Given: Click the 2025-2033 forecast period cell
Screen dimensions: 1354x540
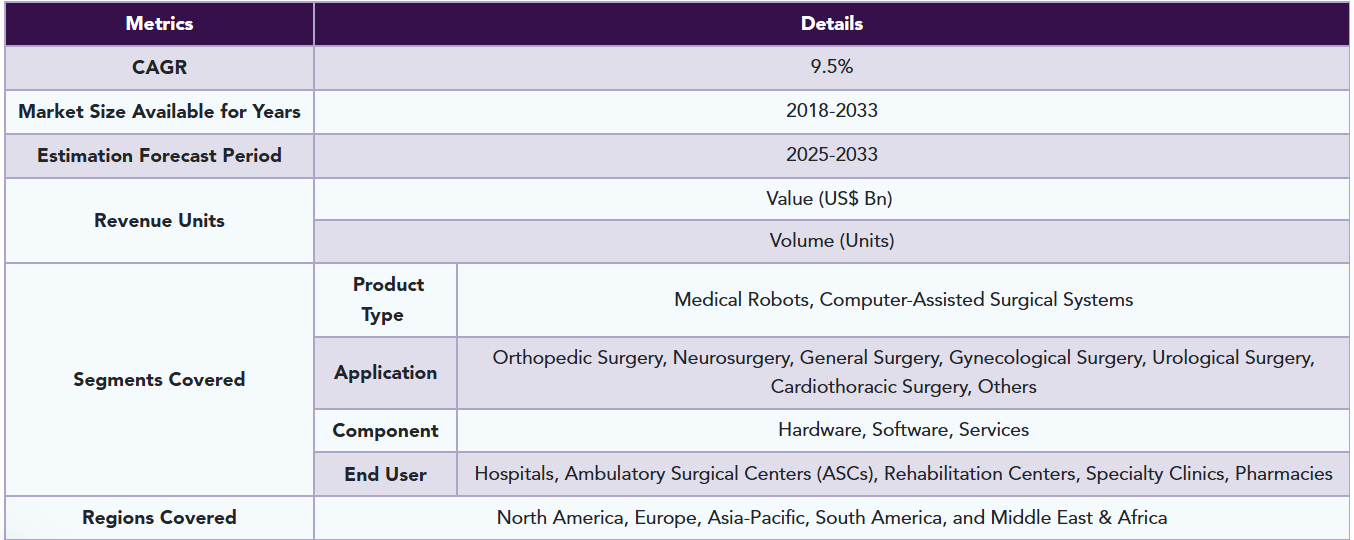Looking at the screenshot, I should click(832, 156).
